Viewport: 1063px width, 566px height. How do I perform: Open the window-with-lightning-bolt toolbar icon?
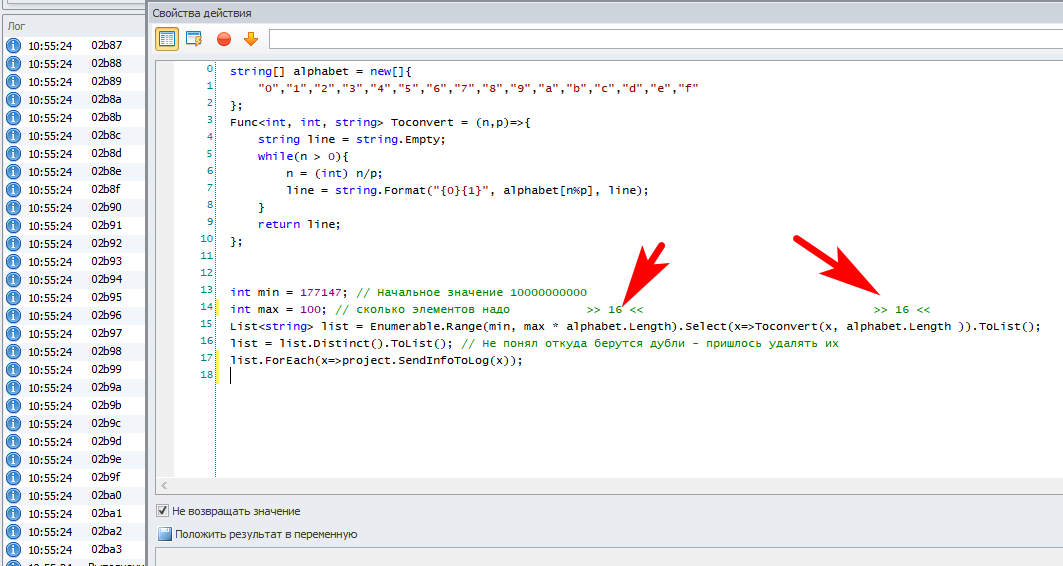[194, 39]
